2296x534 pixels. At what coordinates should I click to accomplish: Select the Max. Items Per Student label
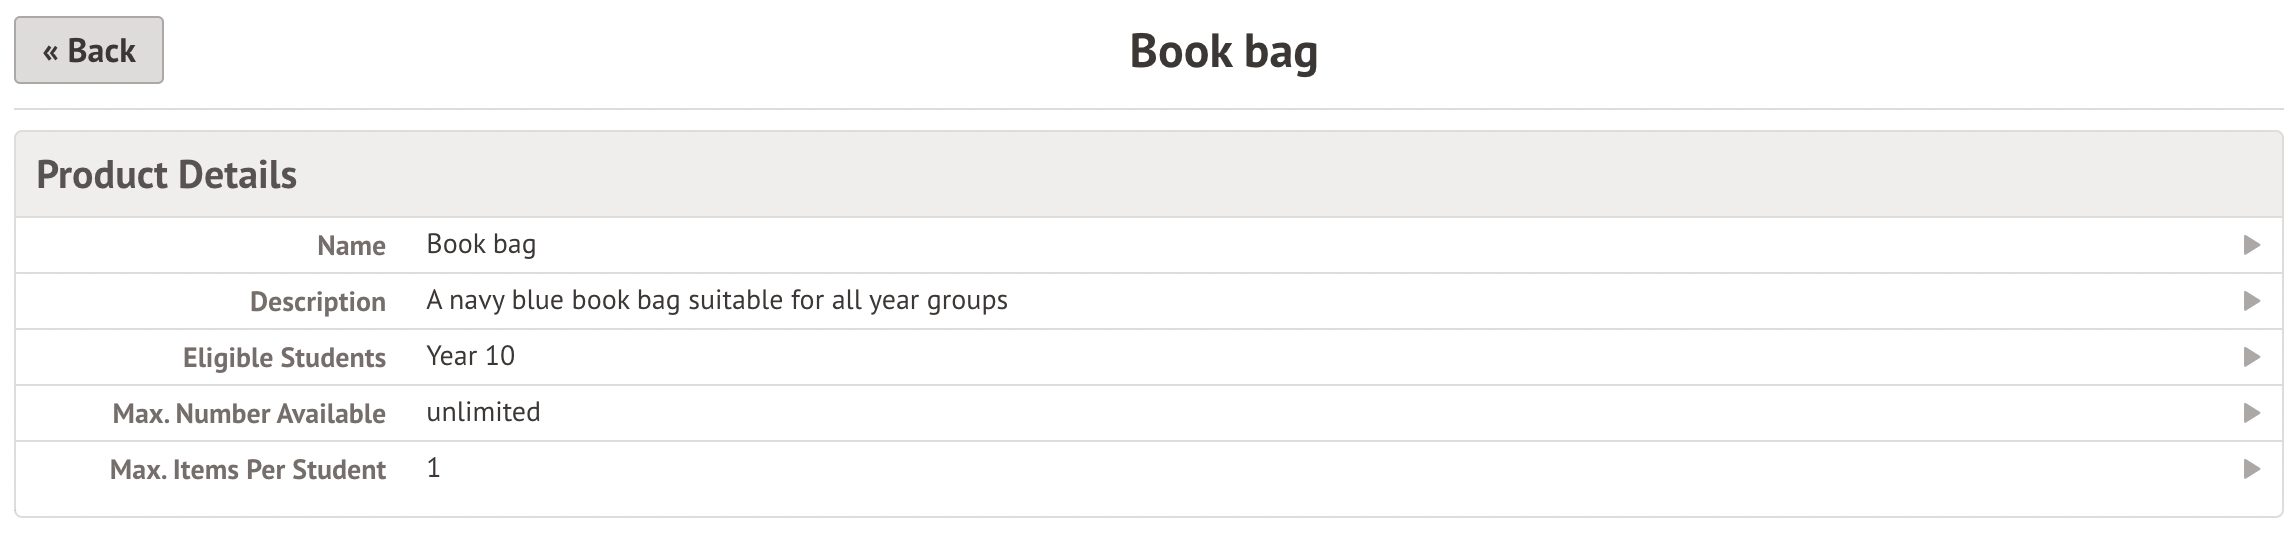(247, 470)
